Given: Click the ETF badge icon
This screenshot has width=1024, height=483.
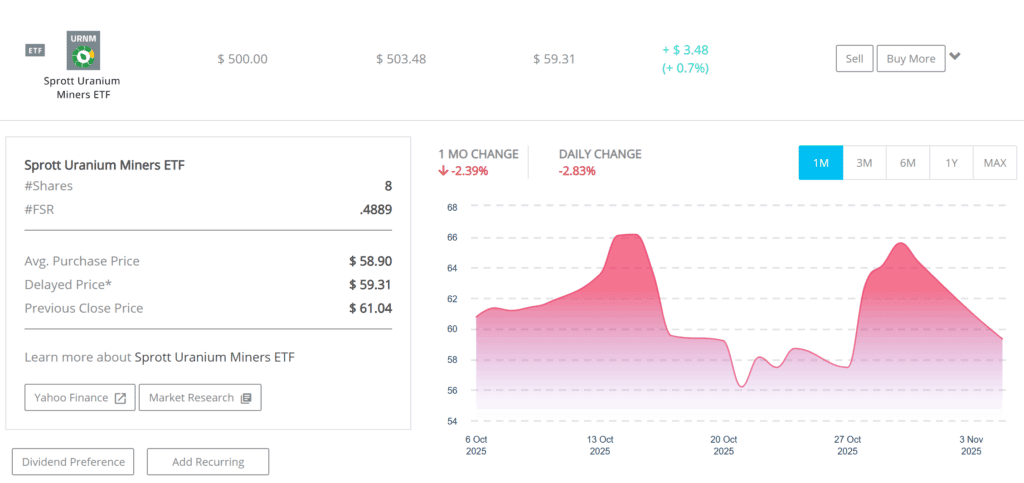Looking at the screenshot, I should [x=35, y=51].
